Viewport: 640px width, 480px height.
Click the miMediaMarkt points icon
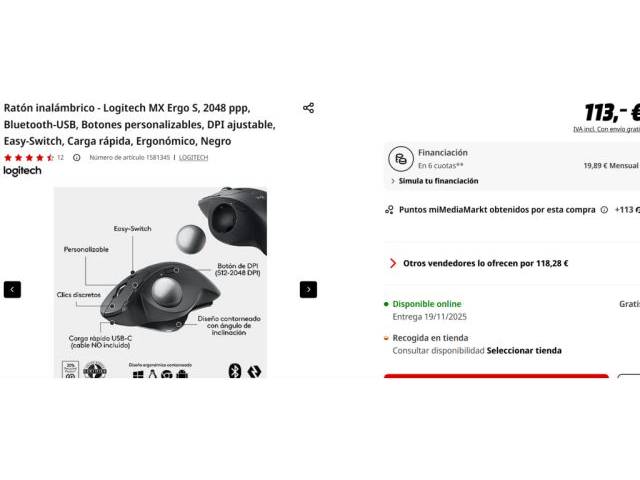point(389,210)
